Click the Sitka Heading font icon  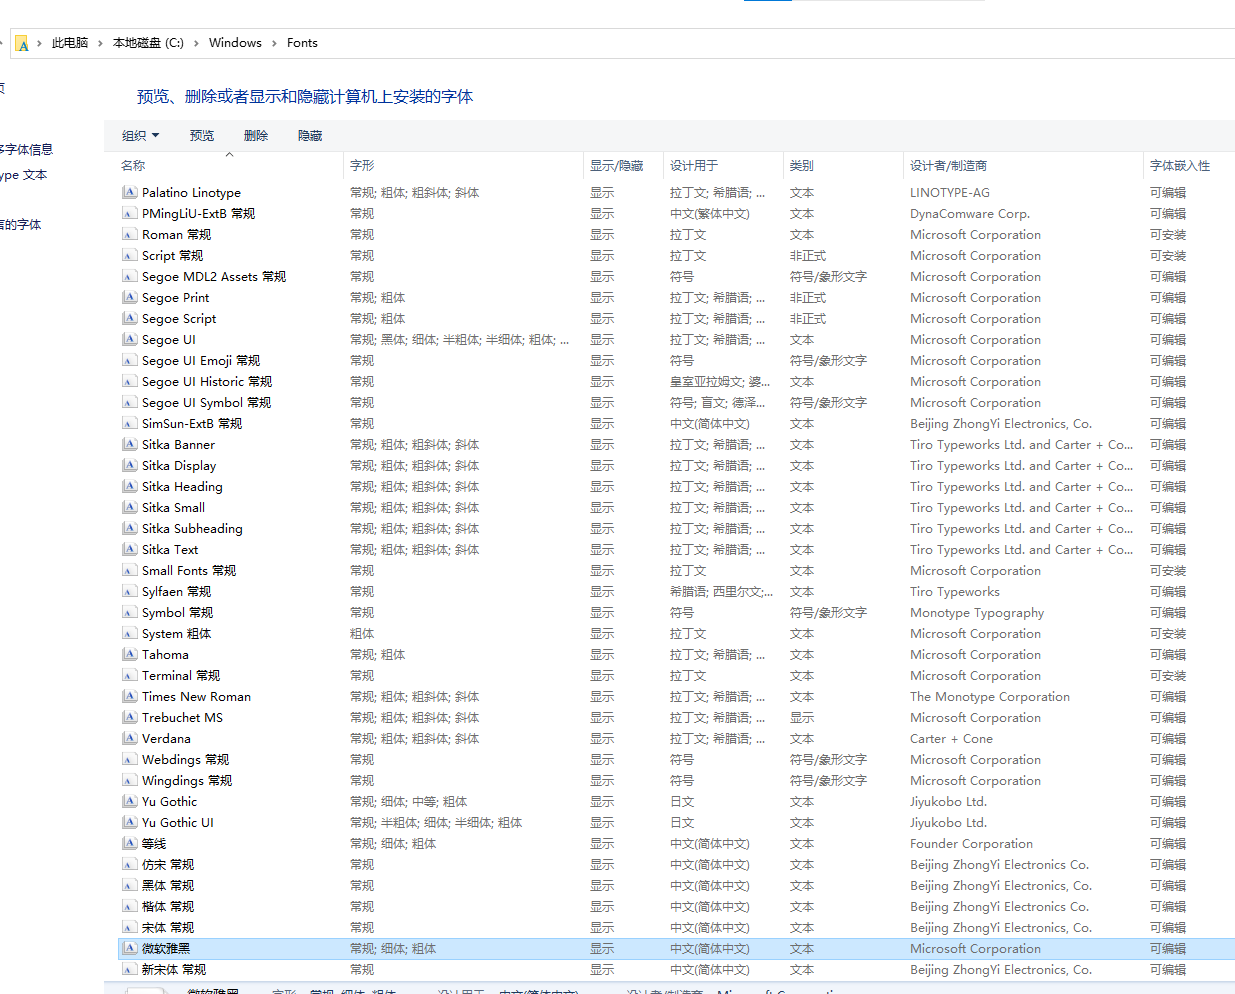[130, 486]
